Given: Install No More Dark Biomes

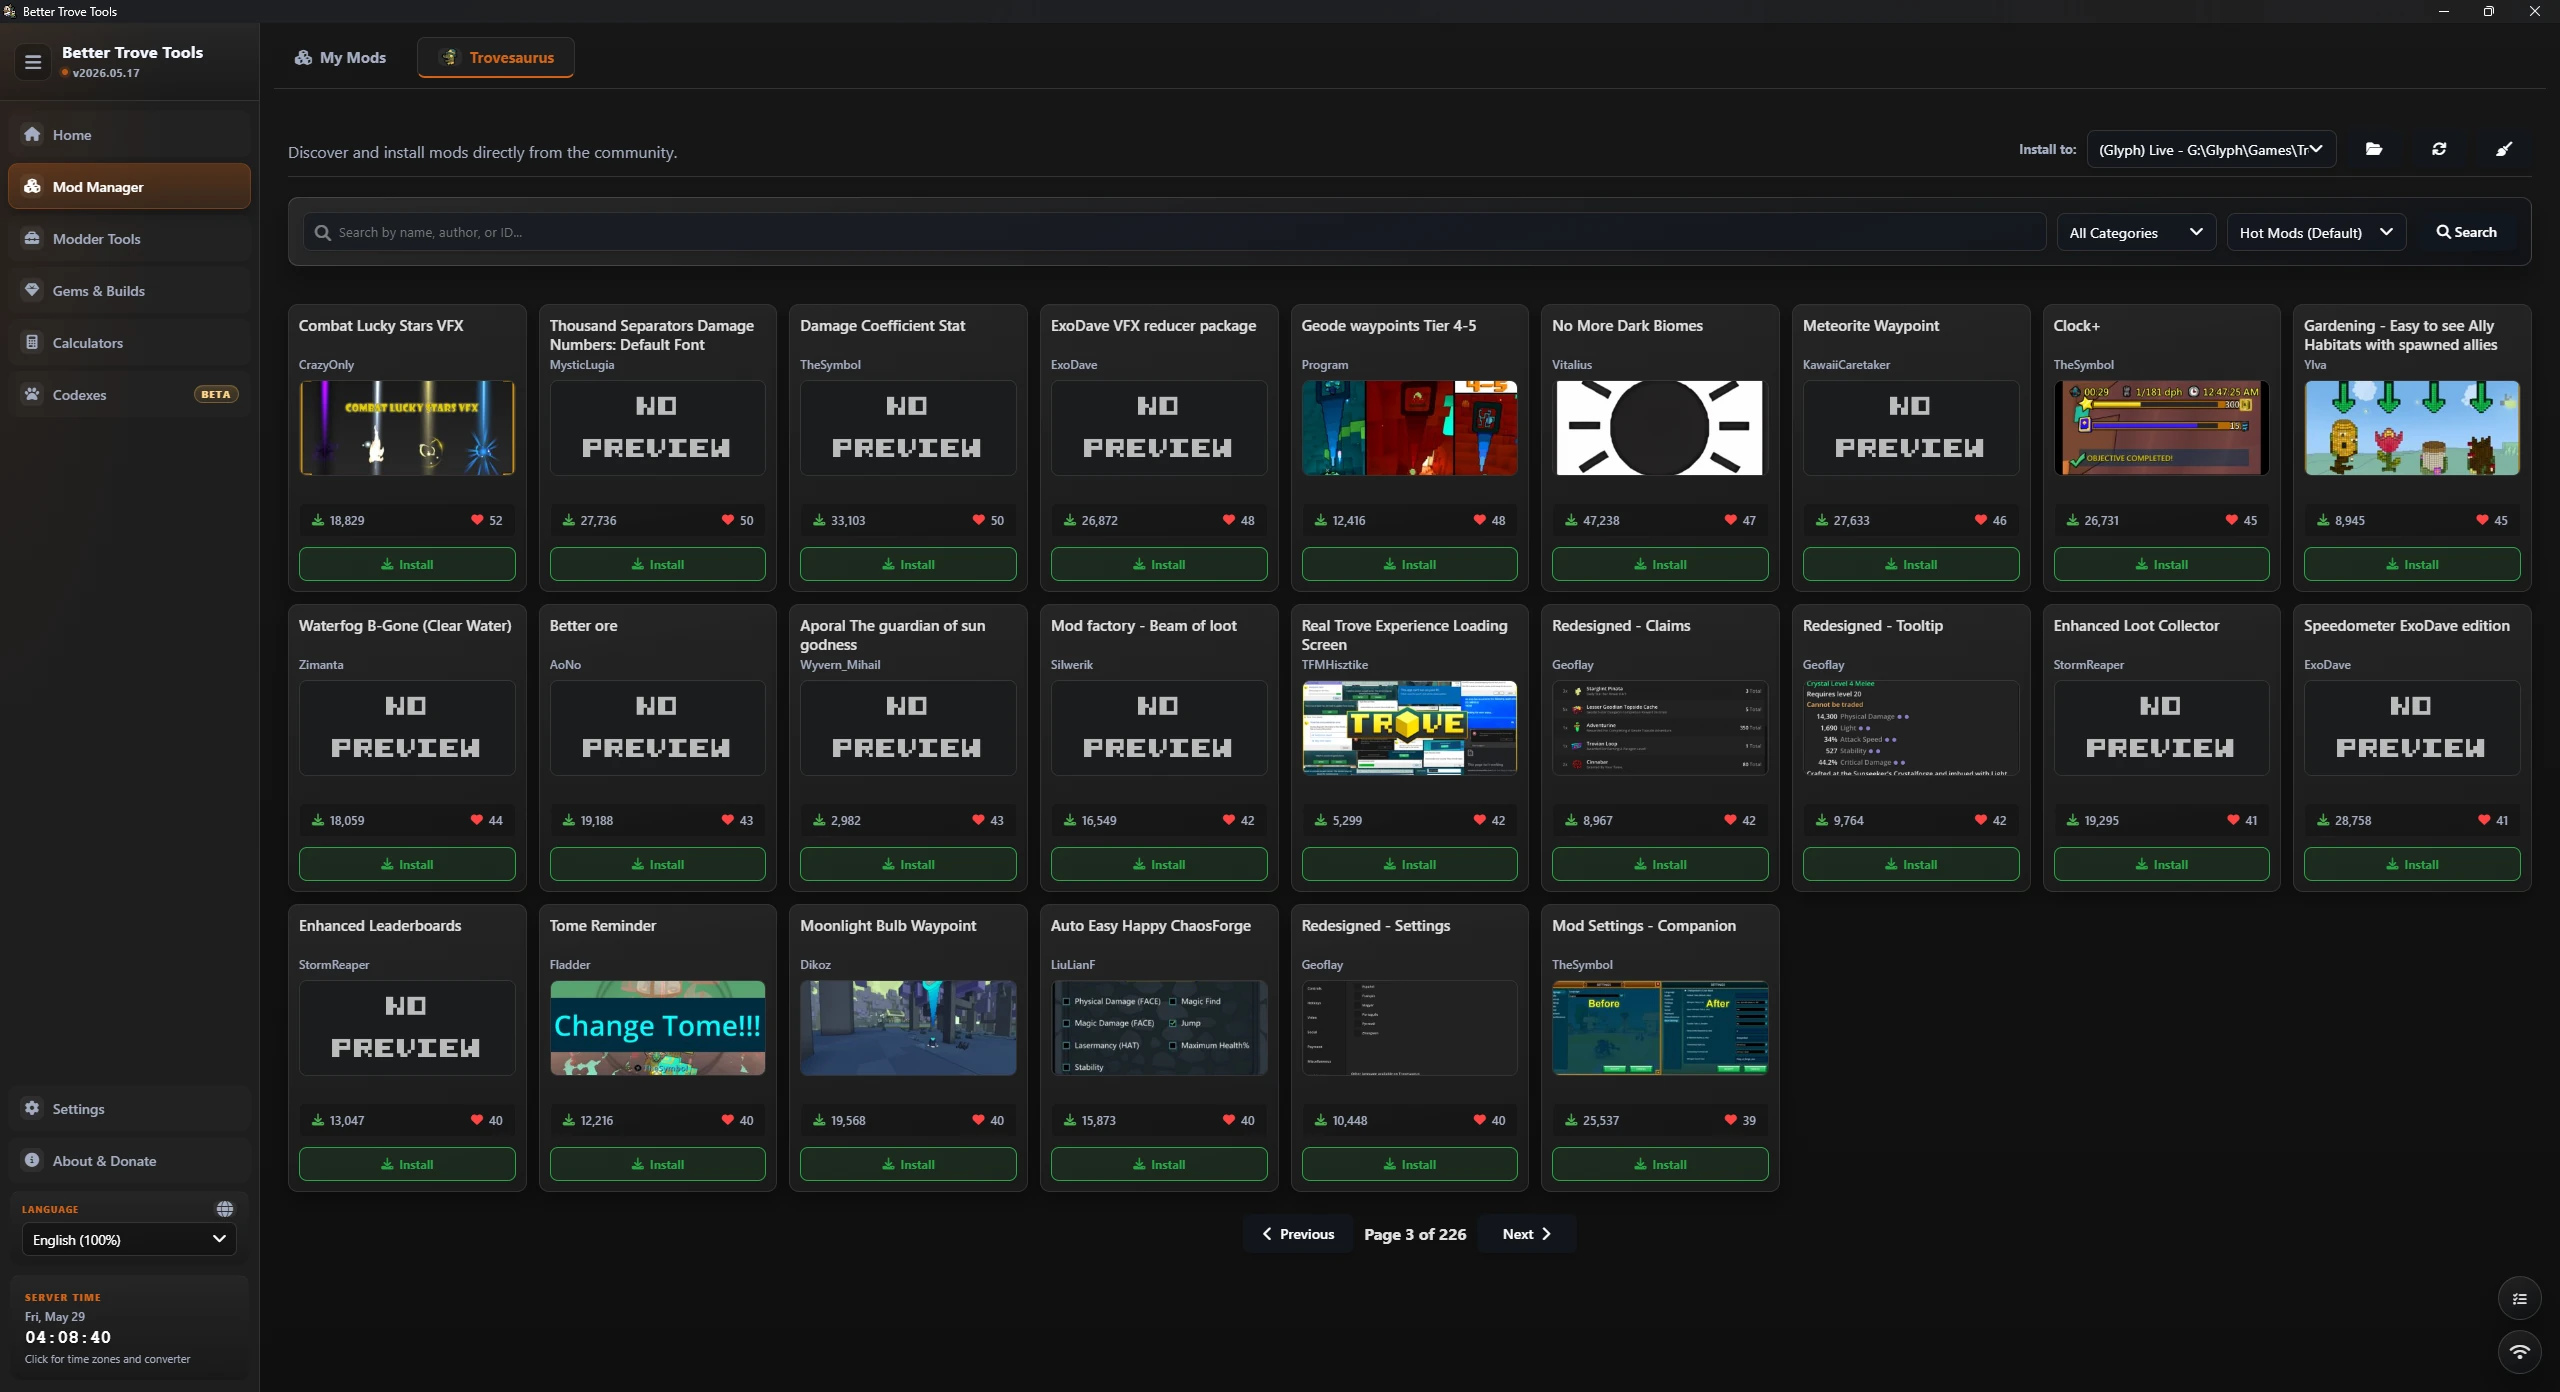Looking at the screenshot, I should click(1660, 564).
